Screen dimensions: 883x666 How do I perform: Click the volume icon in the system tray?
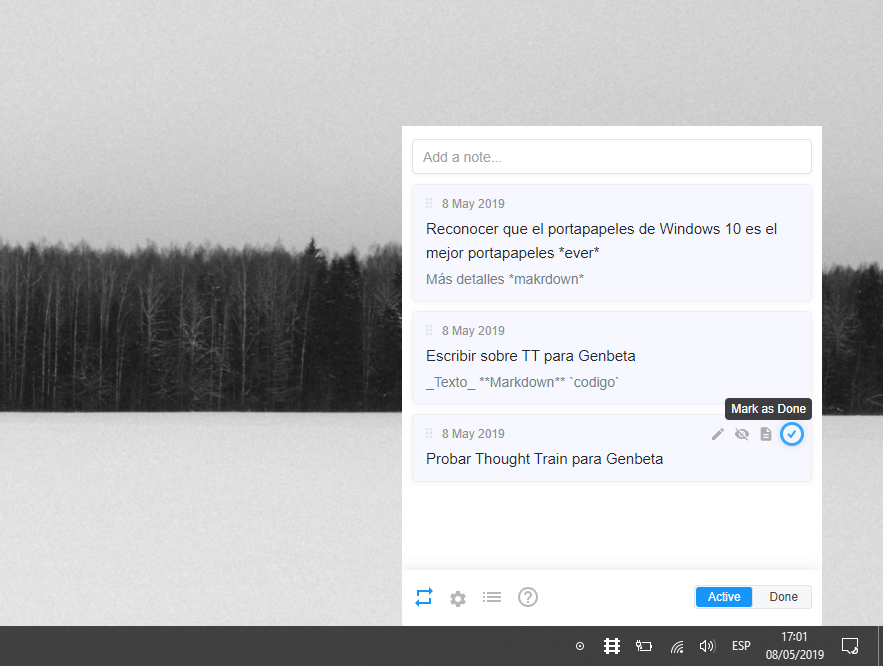click(x=708, y=645)
